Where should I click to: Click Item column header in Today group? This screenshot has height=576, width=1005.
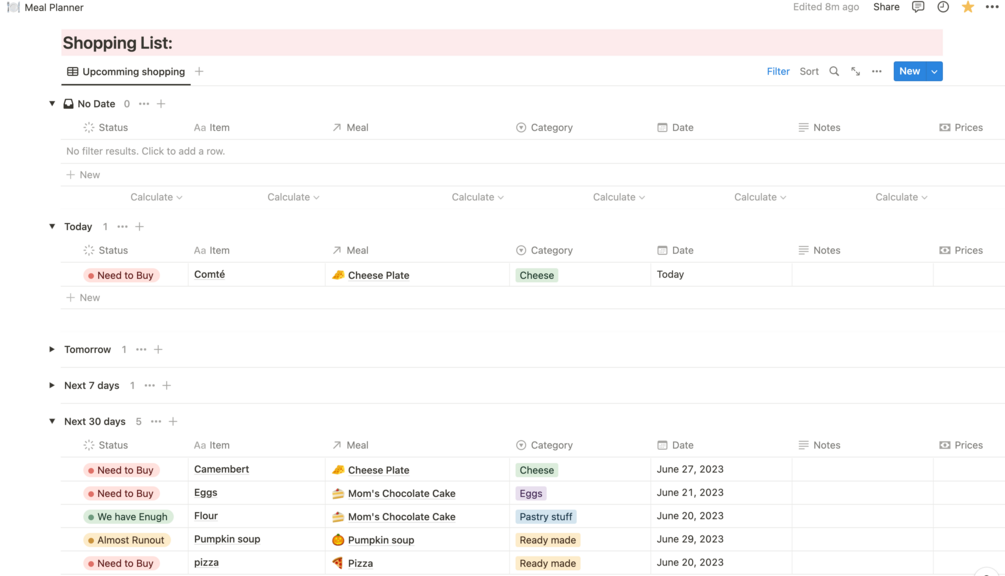(212, 251)
